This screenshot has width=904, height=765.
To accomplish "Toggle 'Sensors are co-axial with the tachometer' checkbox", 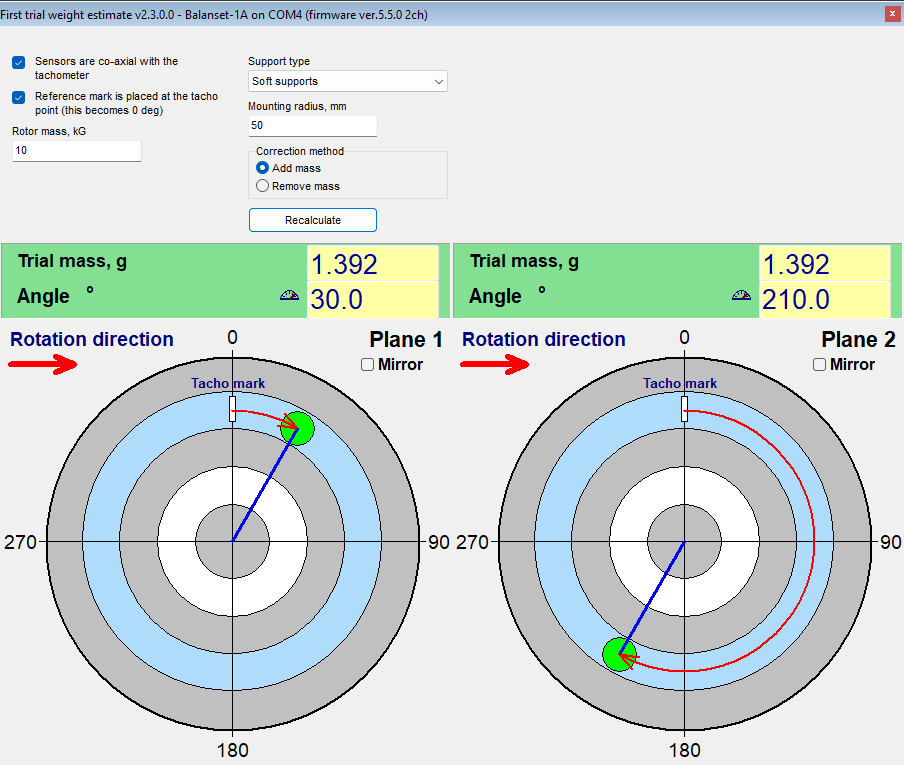I will (x=18, y=62).
